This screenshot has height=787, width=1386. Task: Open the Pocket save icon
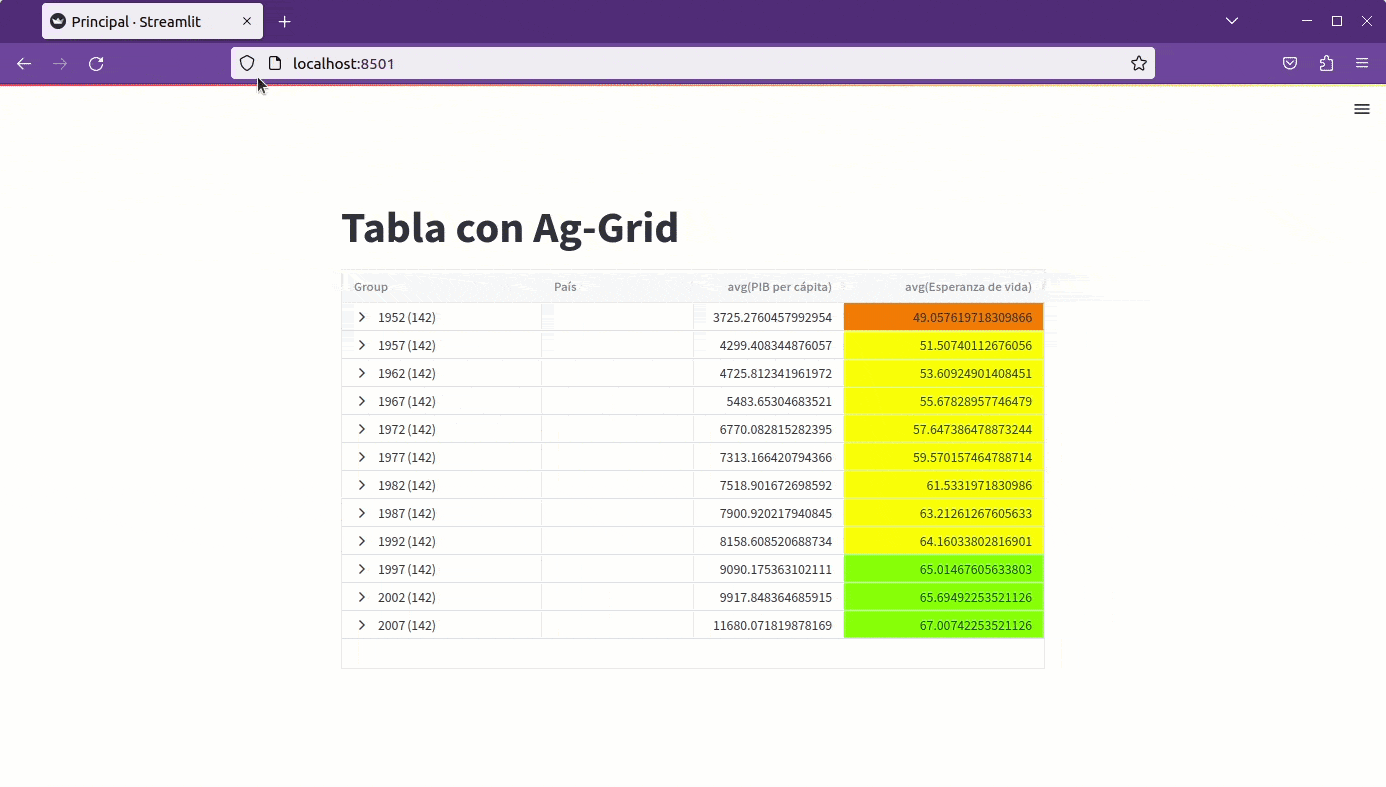[x=1290, y=63]
